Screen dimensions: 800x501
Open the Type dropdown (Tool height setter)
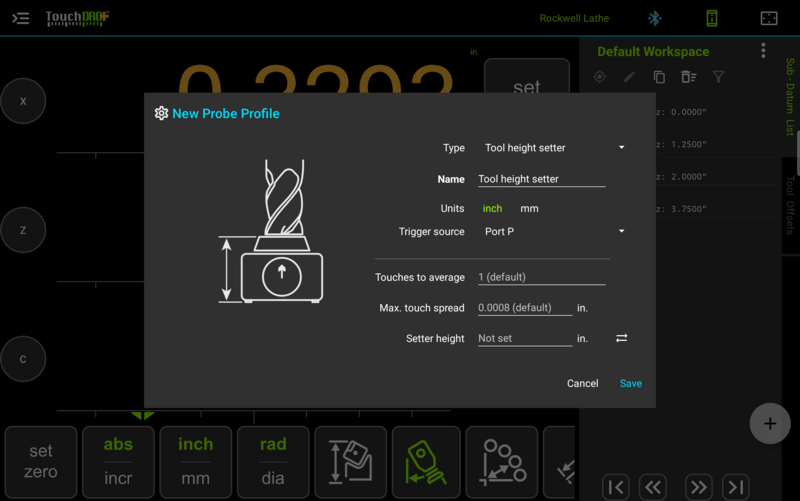click(x=554, y=148)
